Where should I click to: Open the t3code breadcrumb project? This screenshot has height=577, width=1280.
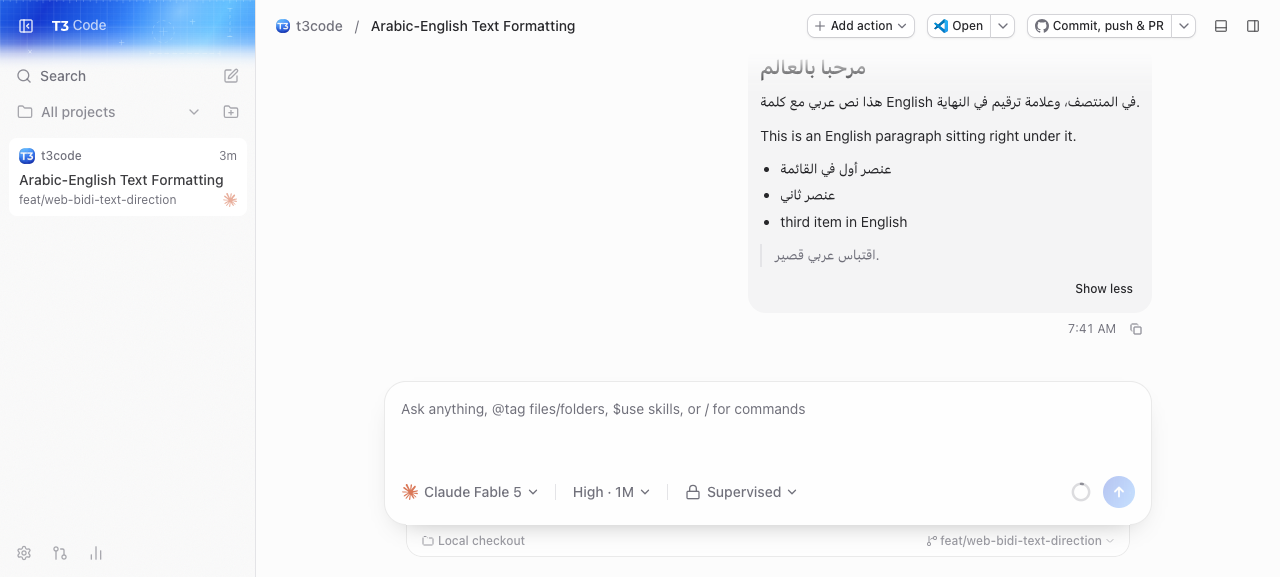tap(309, 26)
